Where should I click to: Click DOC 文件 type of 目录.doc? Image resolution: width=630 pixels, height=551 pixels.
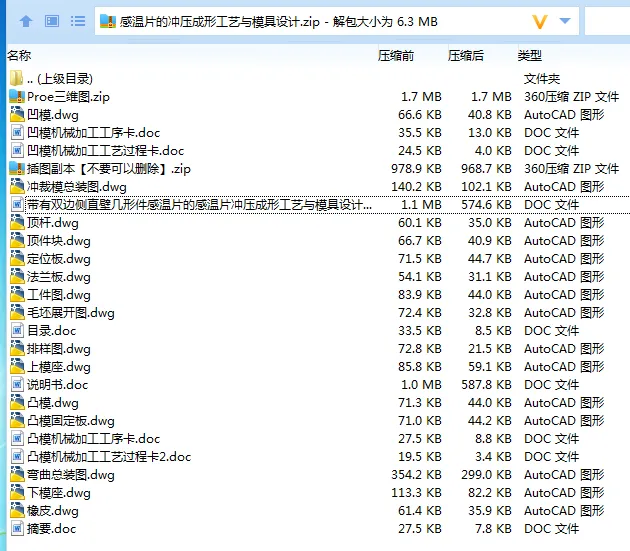pyautogui.click(x=552, y=330)
